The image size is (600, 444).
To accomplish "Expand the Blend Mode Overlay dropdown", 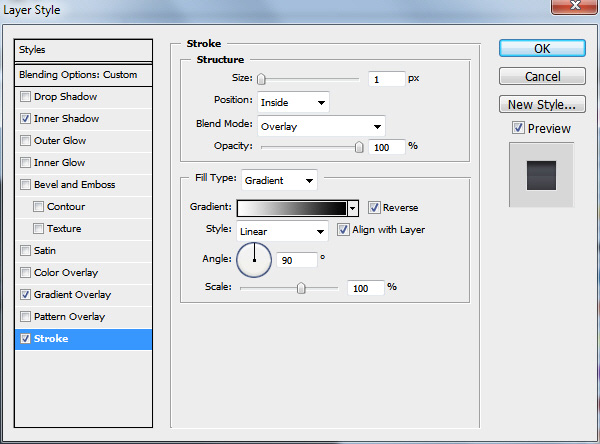I will 321,126.
